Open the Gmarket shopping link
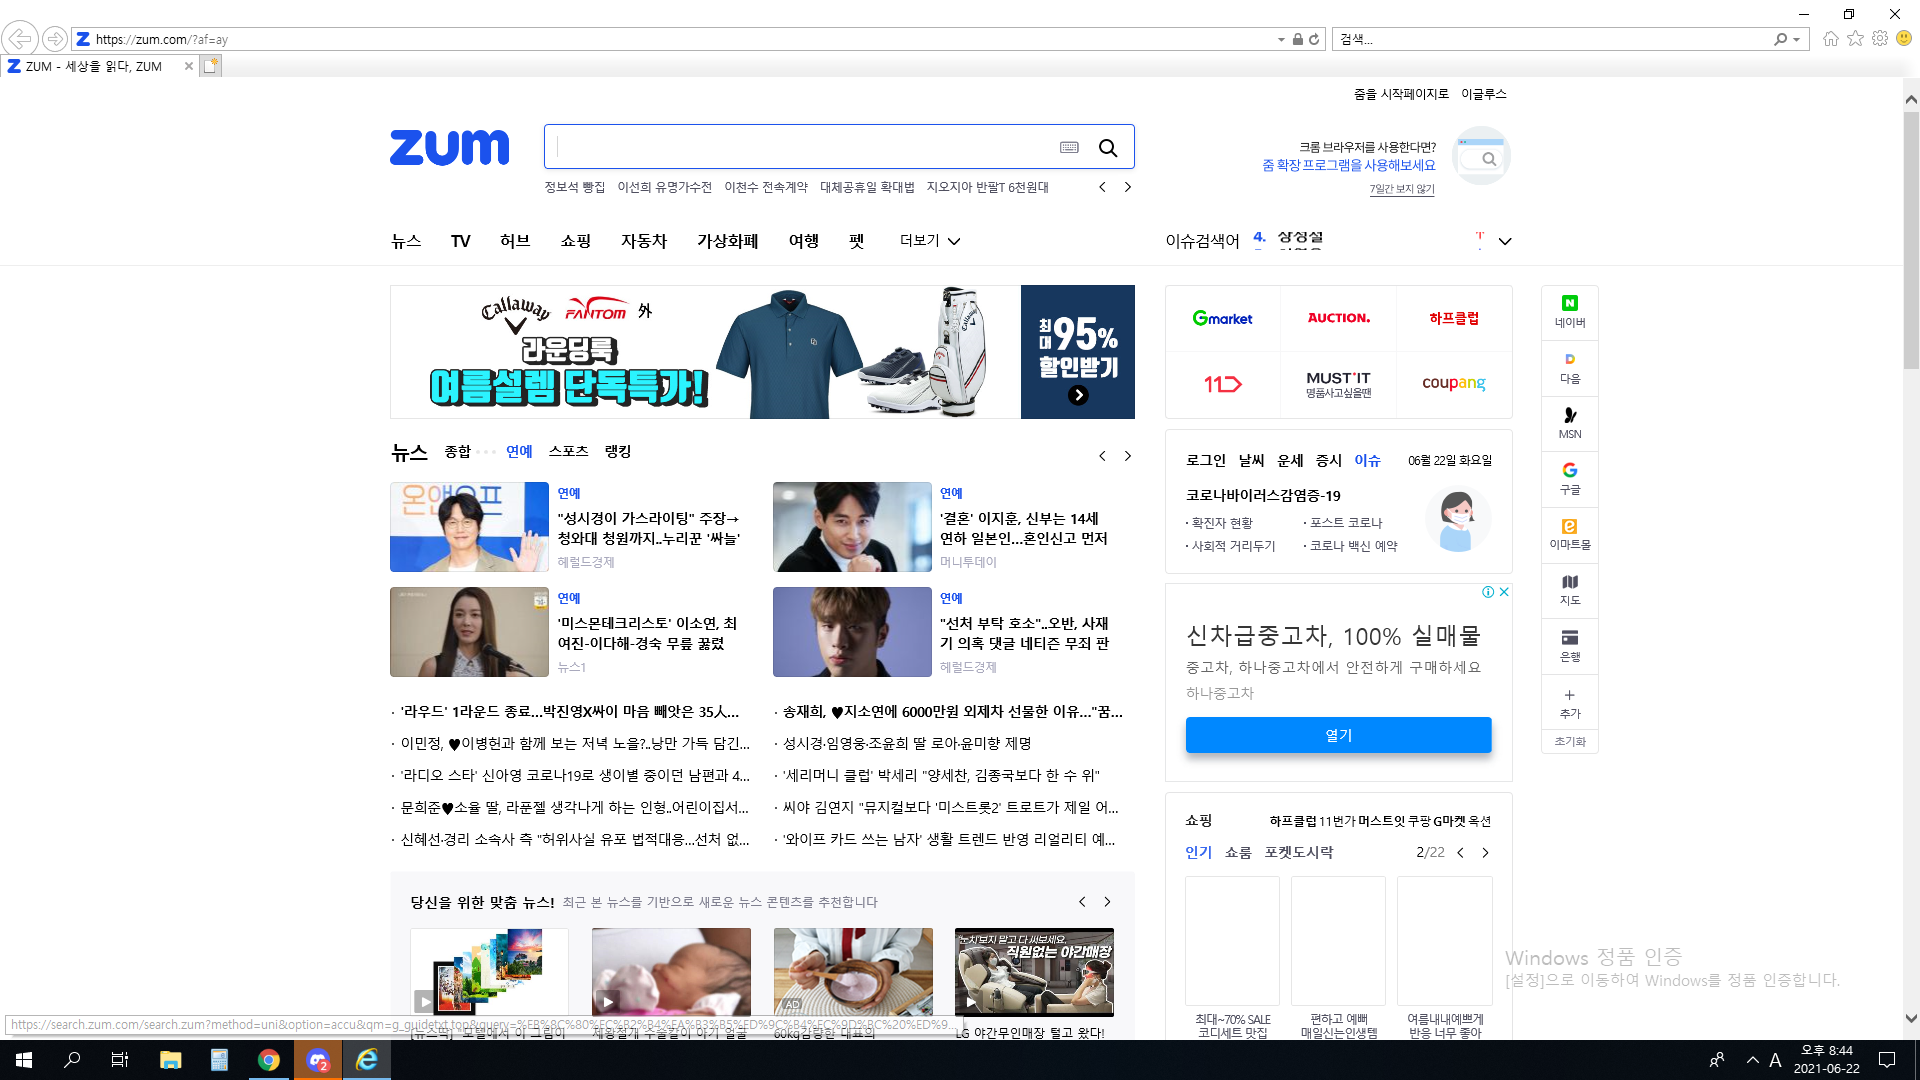 click(x=1222, y=318)
